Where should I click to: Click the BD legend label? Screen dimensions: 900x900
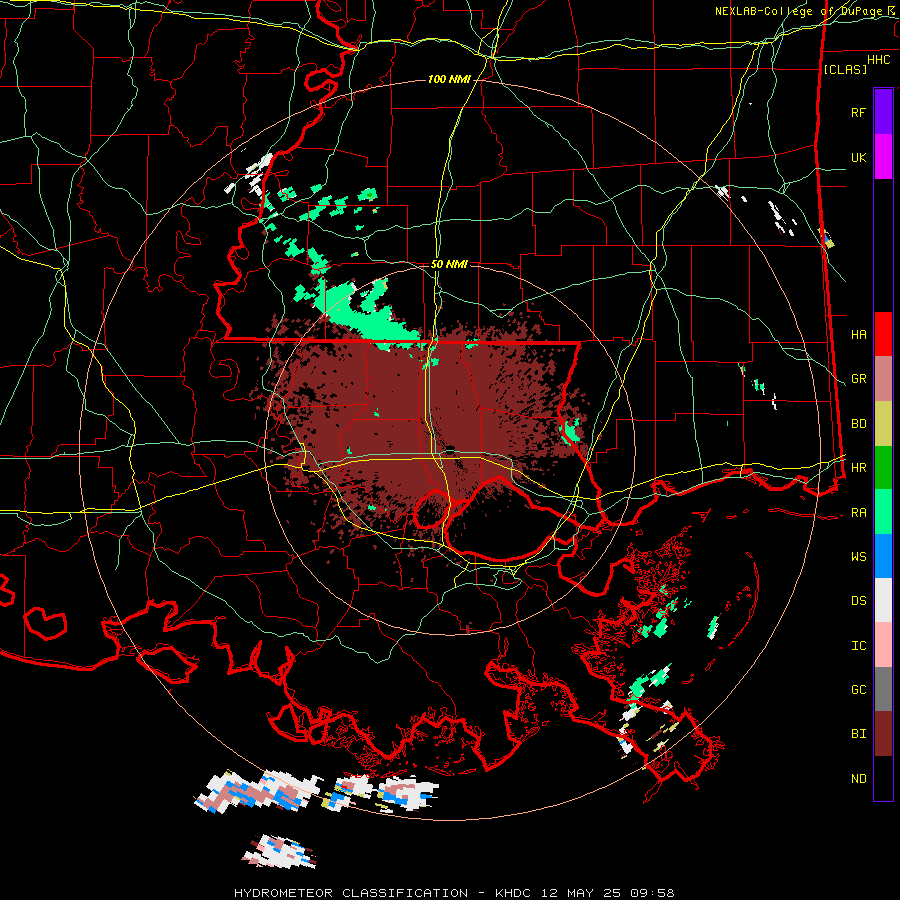(858, 424)
